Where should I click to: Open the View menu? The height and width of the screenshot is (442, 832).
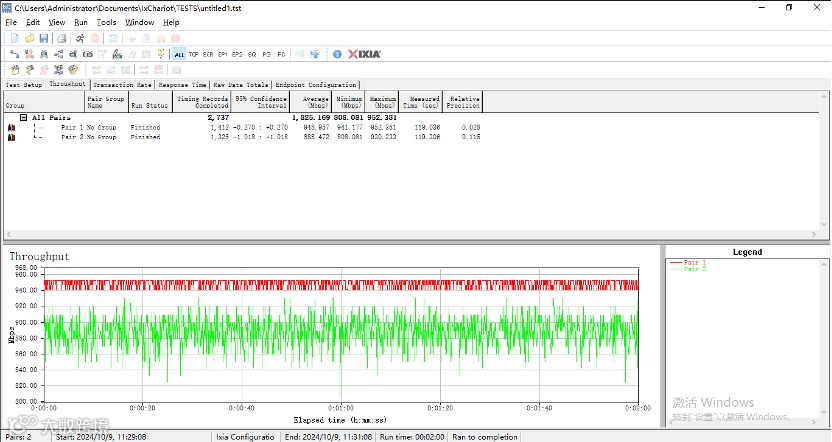57,22
